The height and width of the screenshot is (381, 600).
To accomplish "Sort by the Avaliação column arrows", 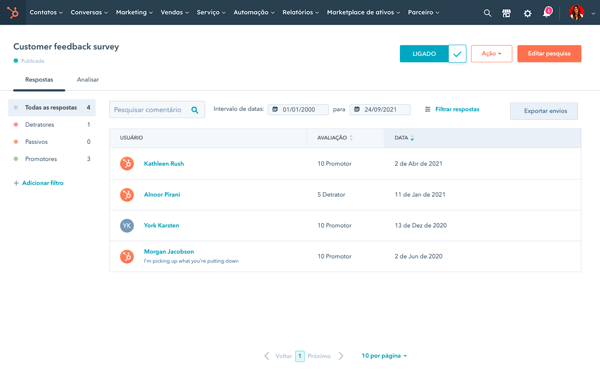I will click(351, 138).
